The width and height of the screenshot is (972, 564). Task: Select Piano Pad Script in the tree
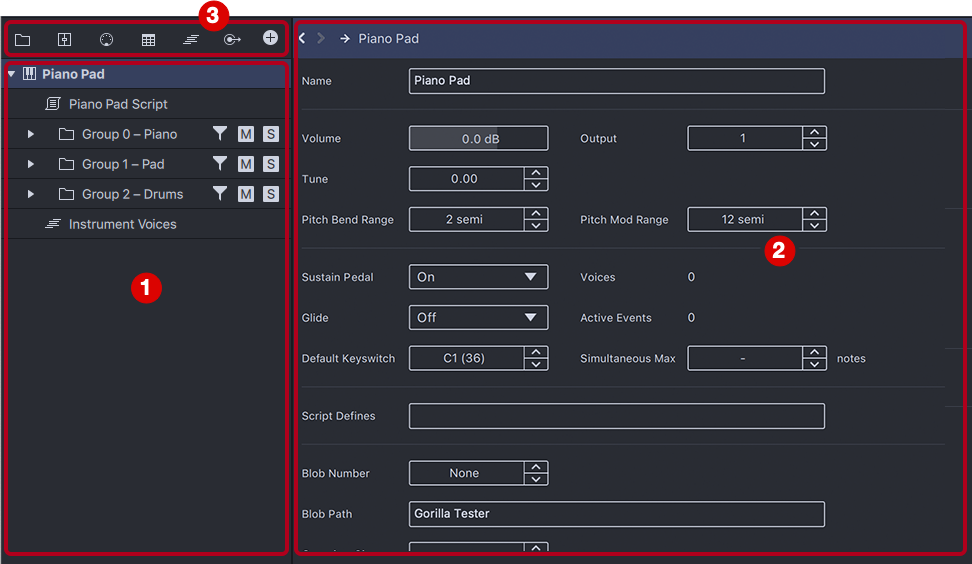146,104
